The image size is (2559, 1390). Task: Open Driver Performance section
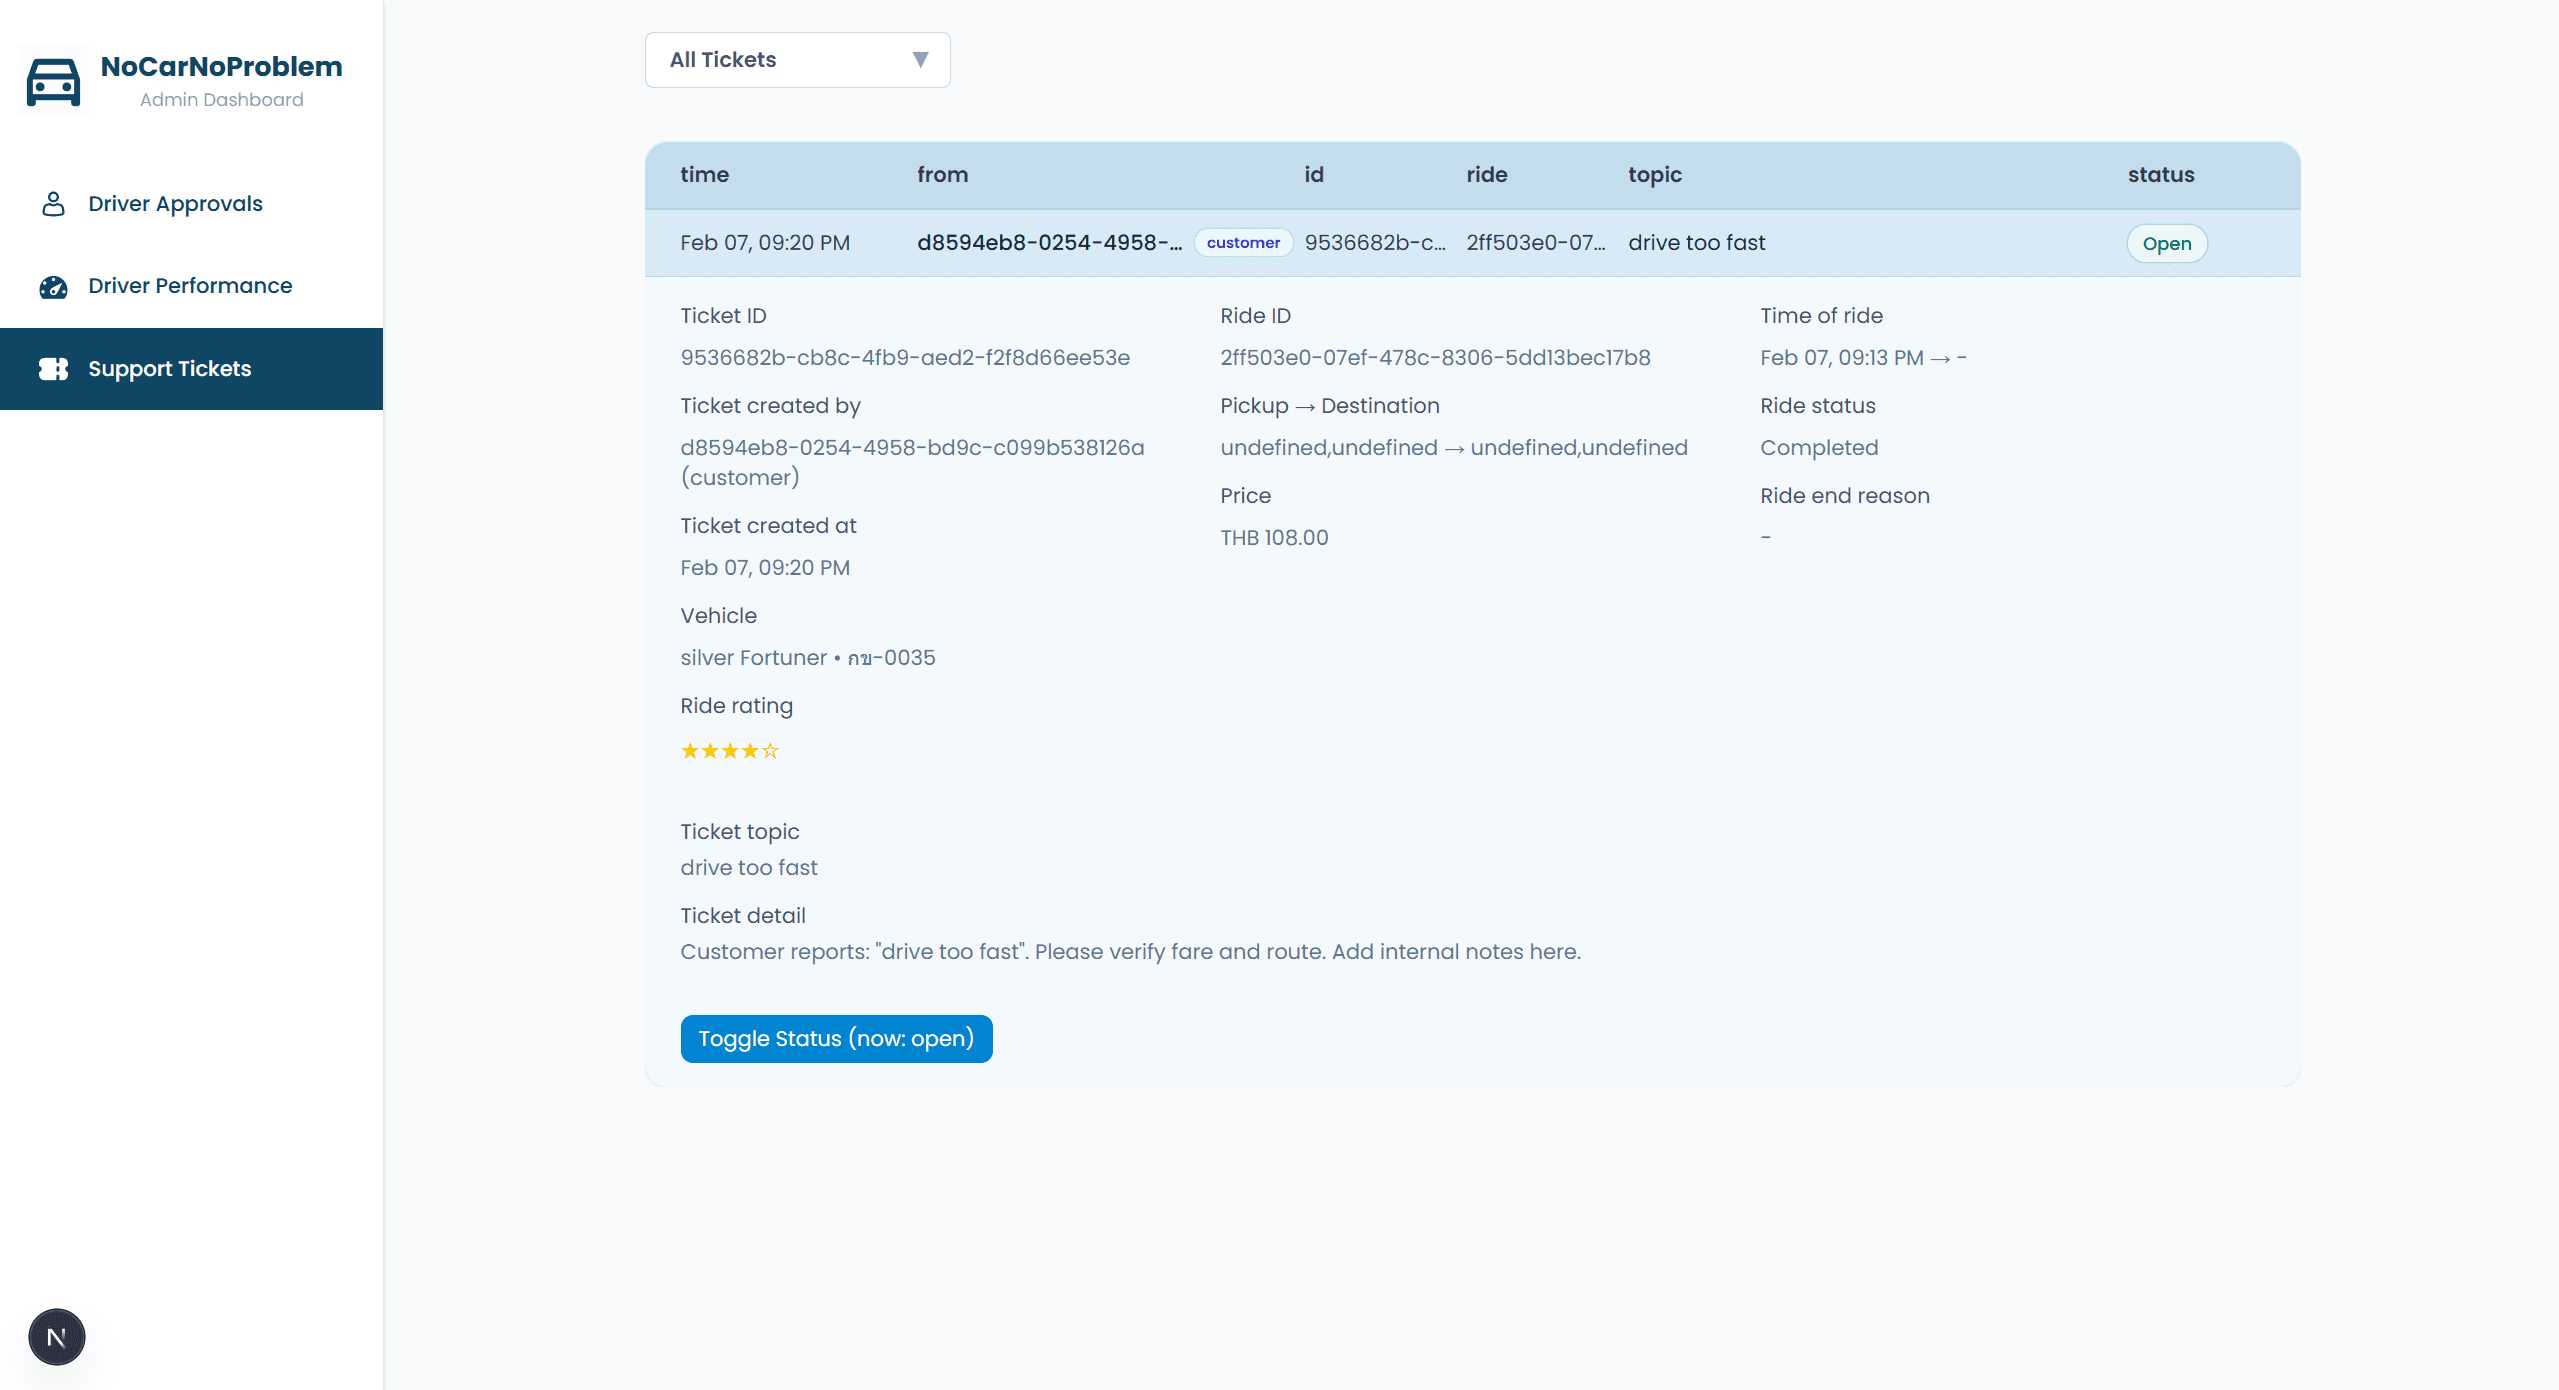[191, 286]
